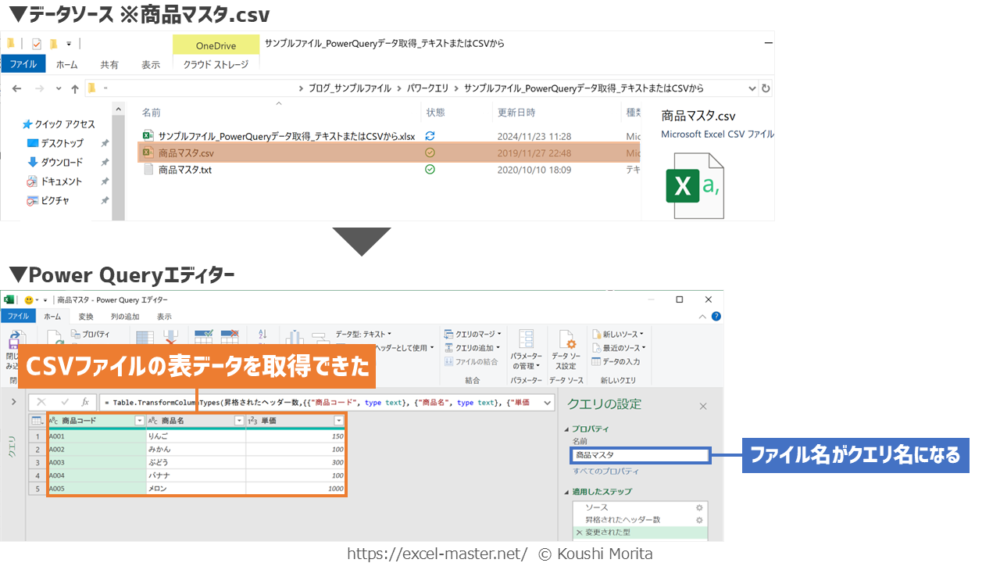
Task: Click the gear icon beside ソース step
Action: 699,507
